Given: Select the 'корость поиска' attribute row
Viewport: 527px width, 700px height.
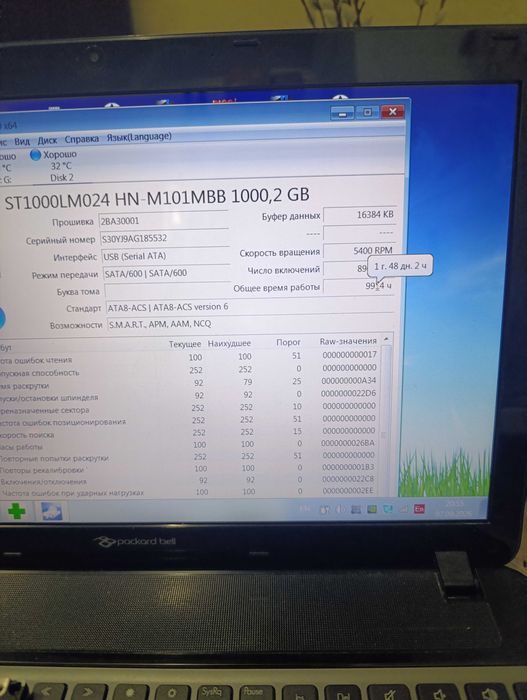Looking at the screenshot, I should click(190, 433).
